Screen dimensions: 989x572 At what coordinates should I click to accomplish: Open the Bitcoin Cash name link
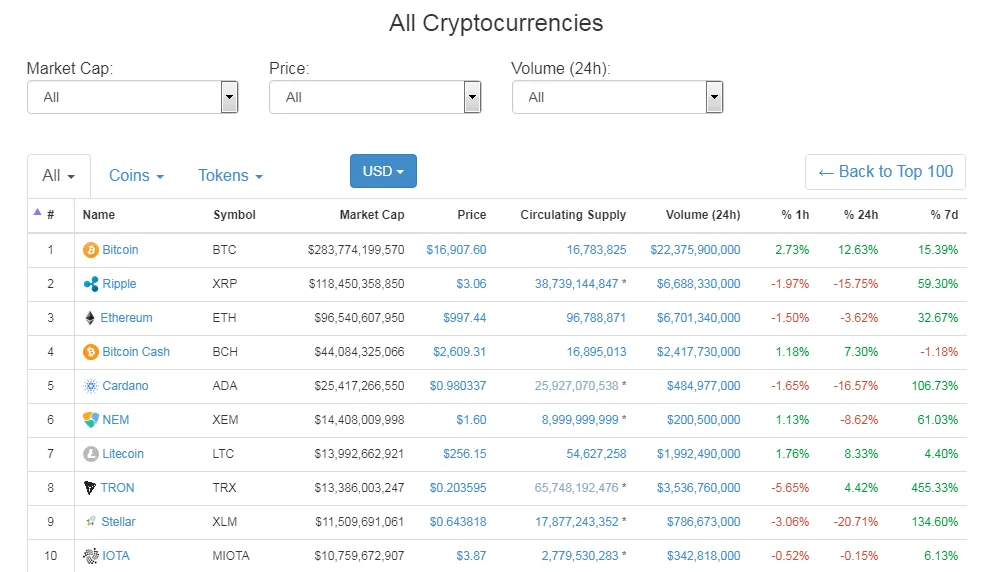(x=136, y=352)
